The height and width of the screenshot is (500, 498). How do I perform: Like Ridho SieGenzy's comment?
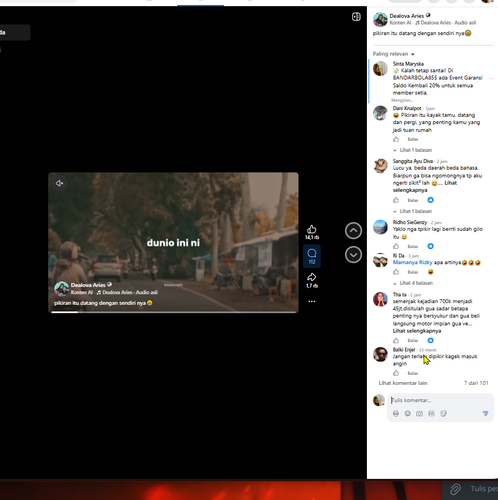click(x=396, y=246)
